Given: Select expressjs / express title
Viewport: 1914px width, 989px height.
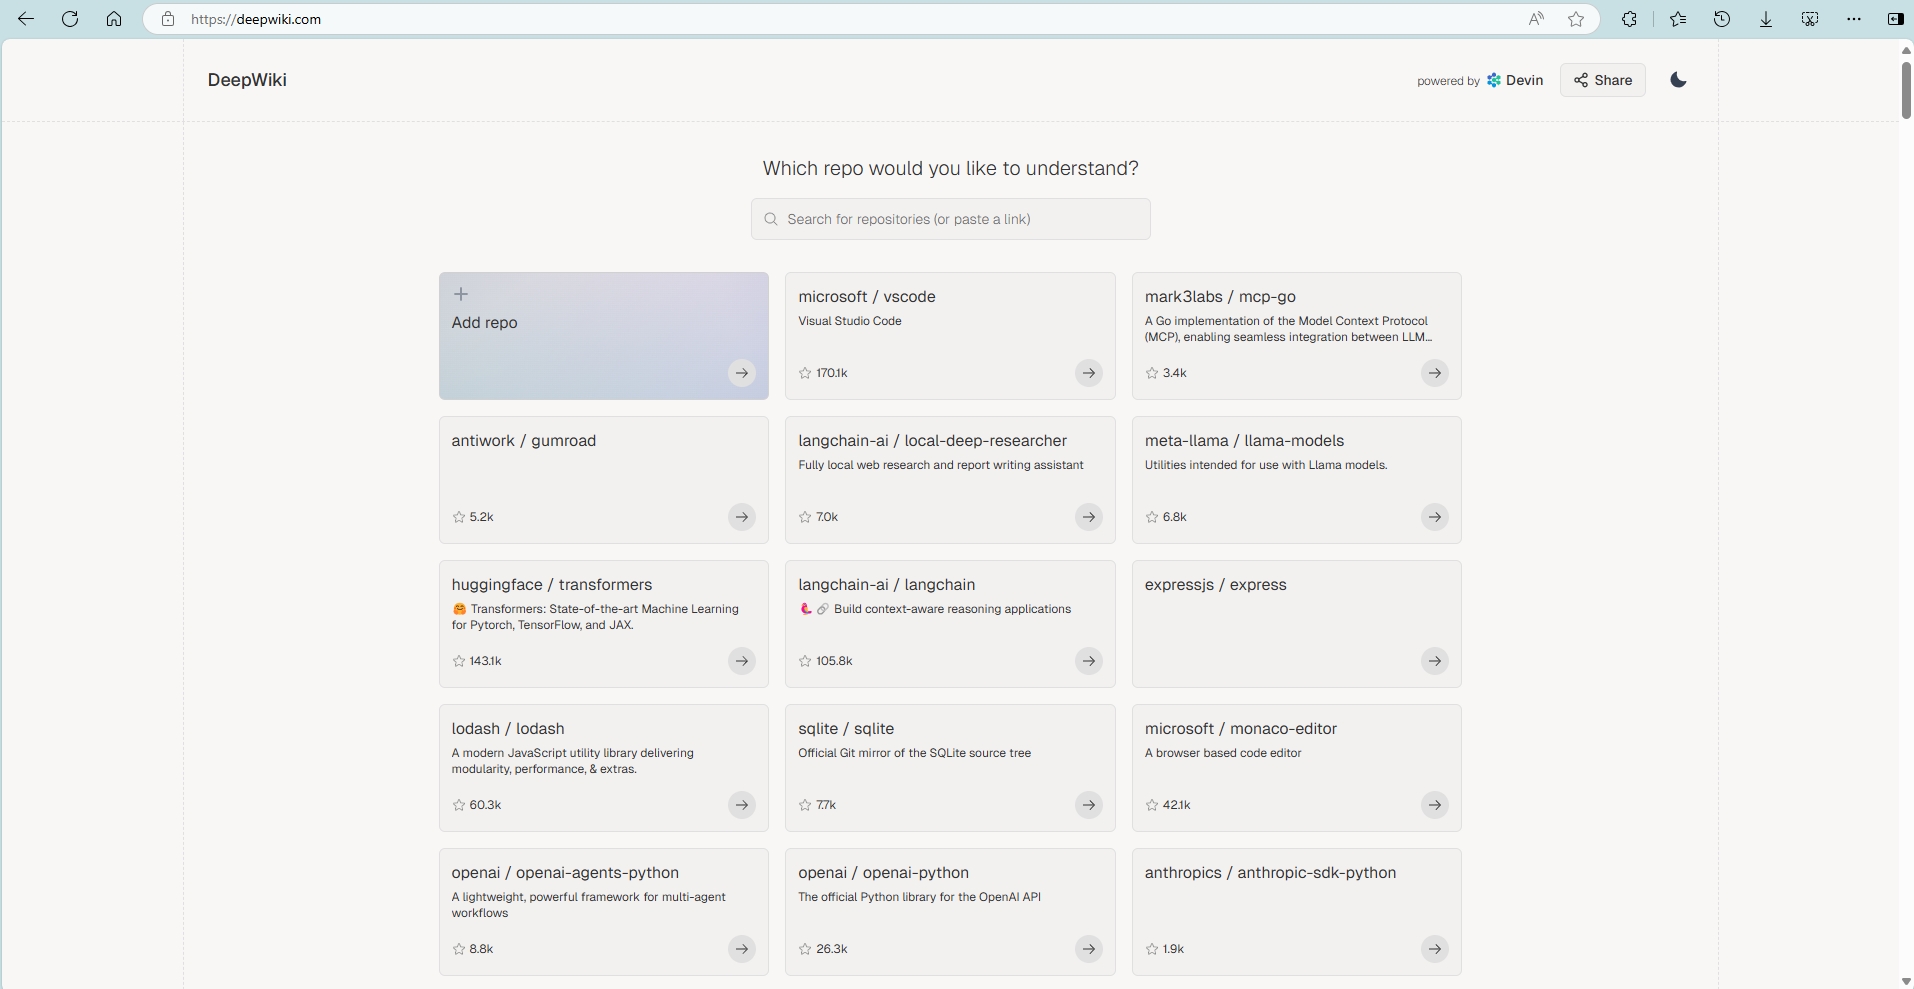Looking at the screenshot, I should [1216, 585].
